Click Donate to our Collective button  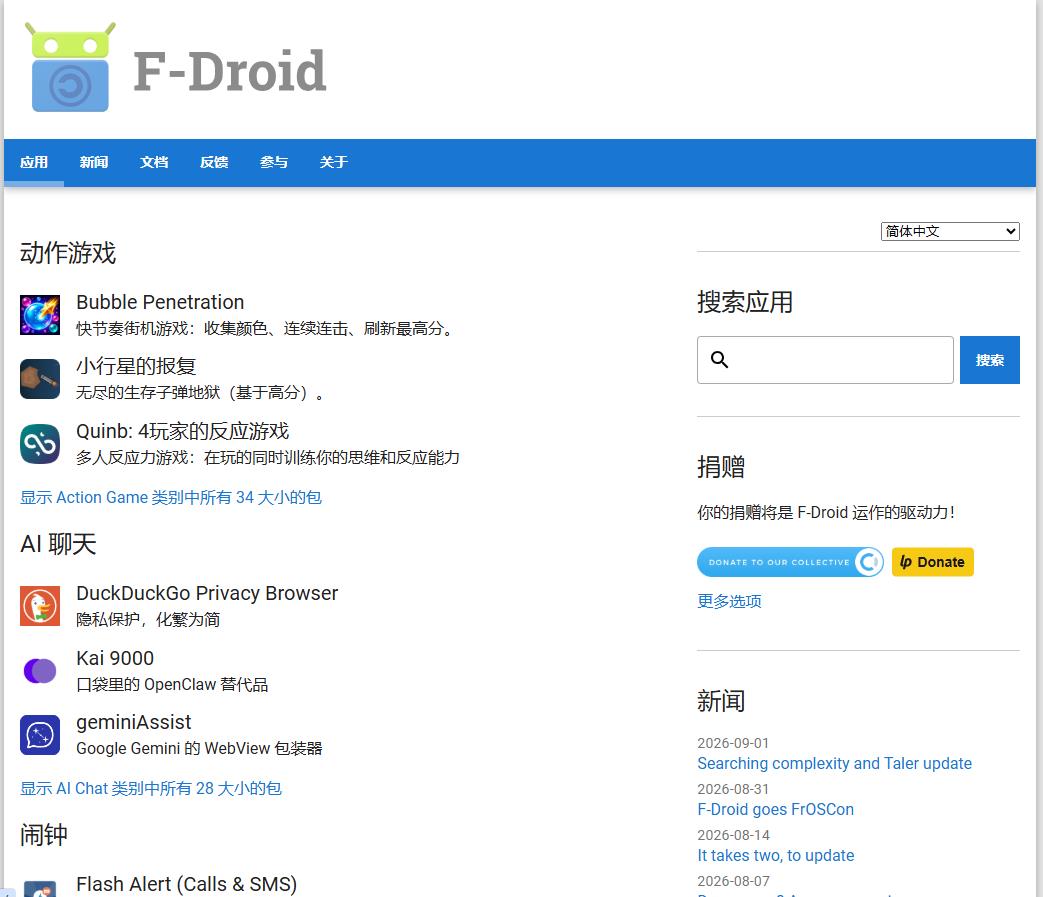pos(790,562)
